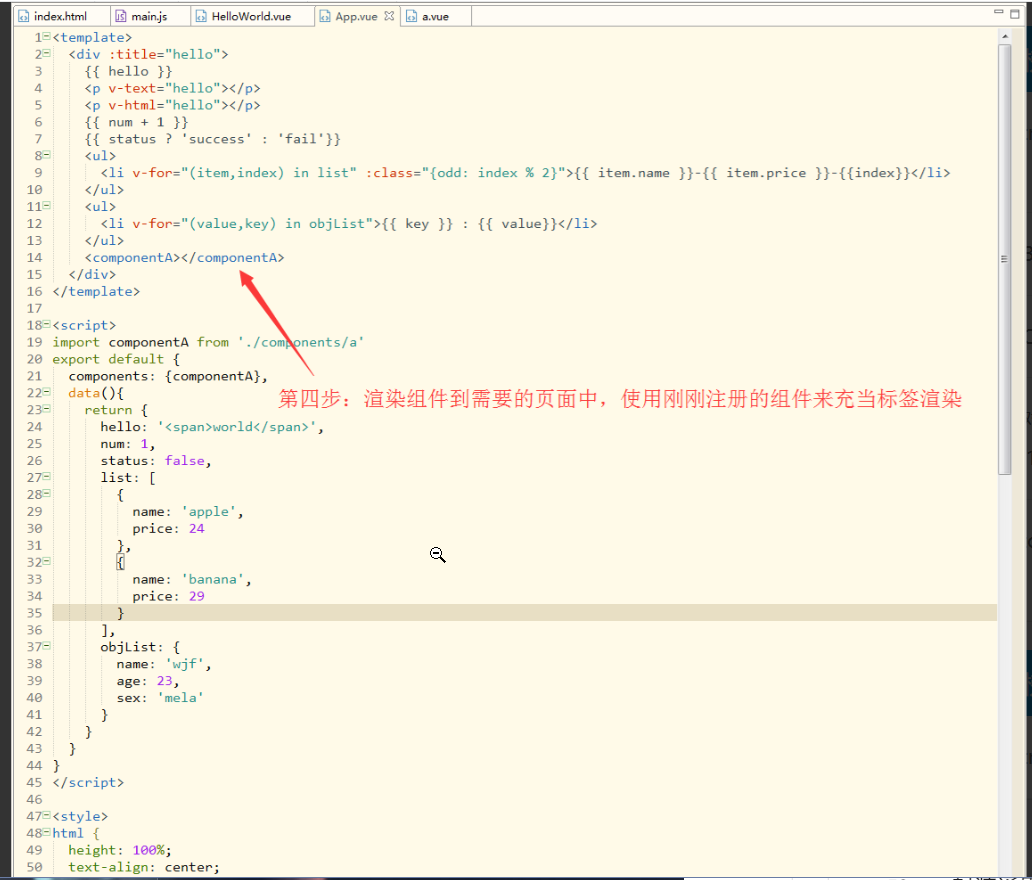This screenshot has width=1032, height=880.
Task: Collapse the objList fold on line 37
Action: point(47,646)
